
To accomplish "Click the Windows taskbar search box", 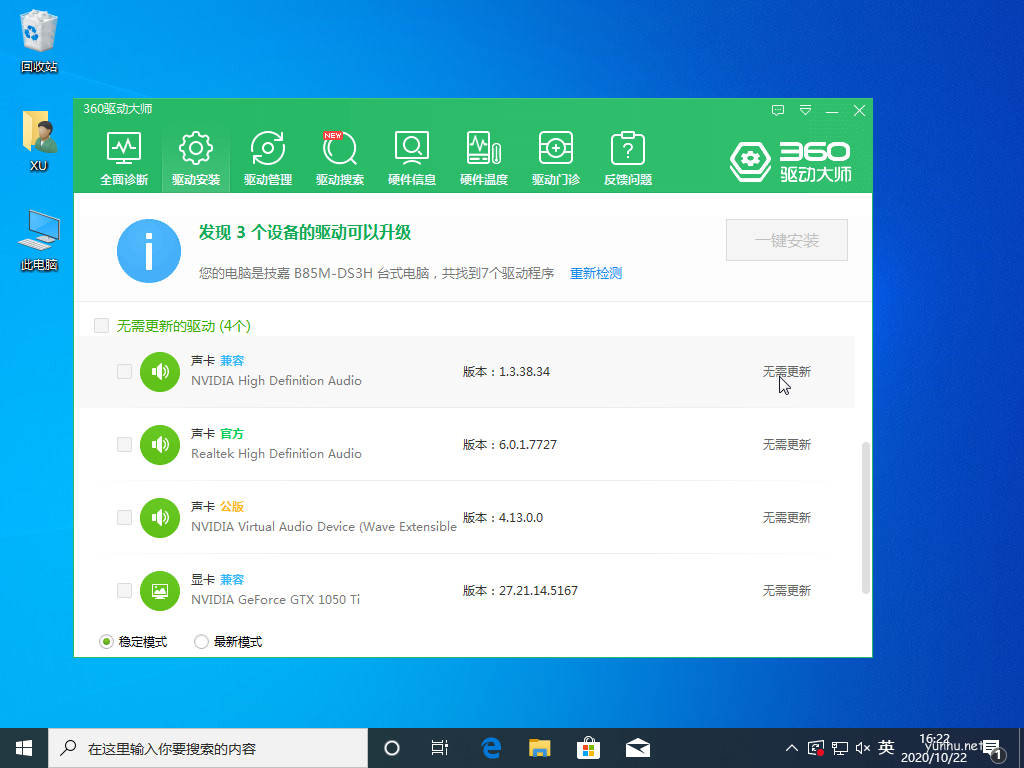I will pyautogui.click(x=210, y=748).
